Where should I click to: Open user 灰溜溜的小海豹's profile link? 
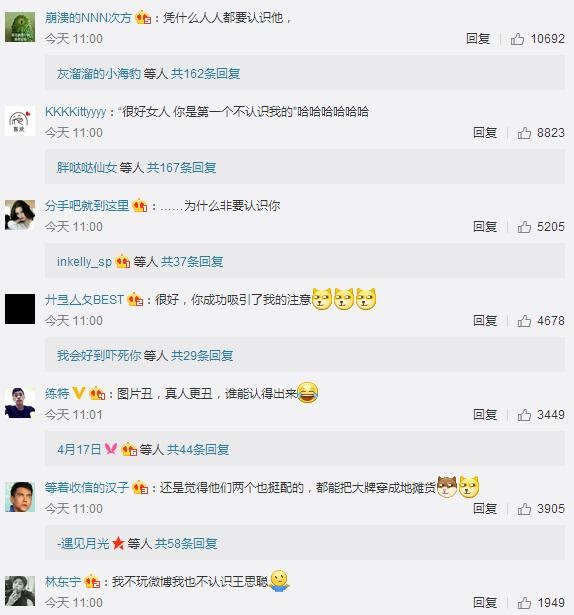coord(98,73)
